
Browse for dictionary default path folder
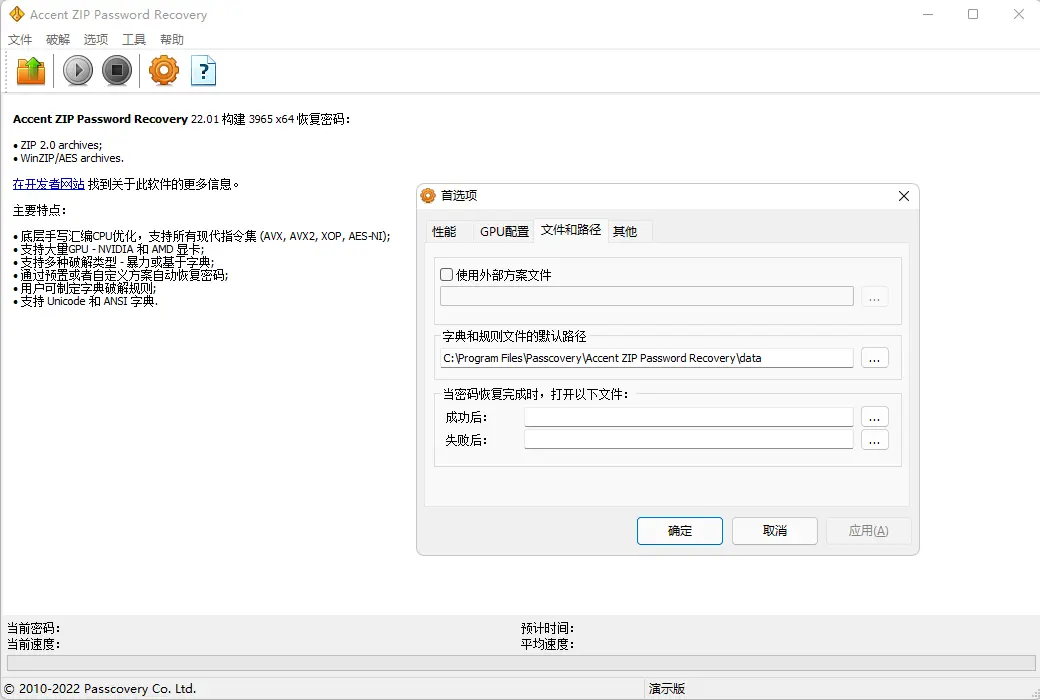tap(874, 358)
